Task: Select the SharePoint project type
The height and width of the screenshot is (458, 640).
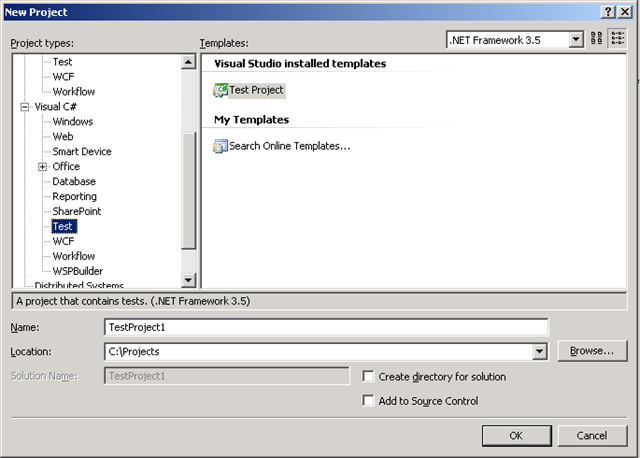Action: 77,211
